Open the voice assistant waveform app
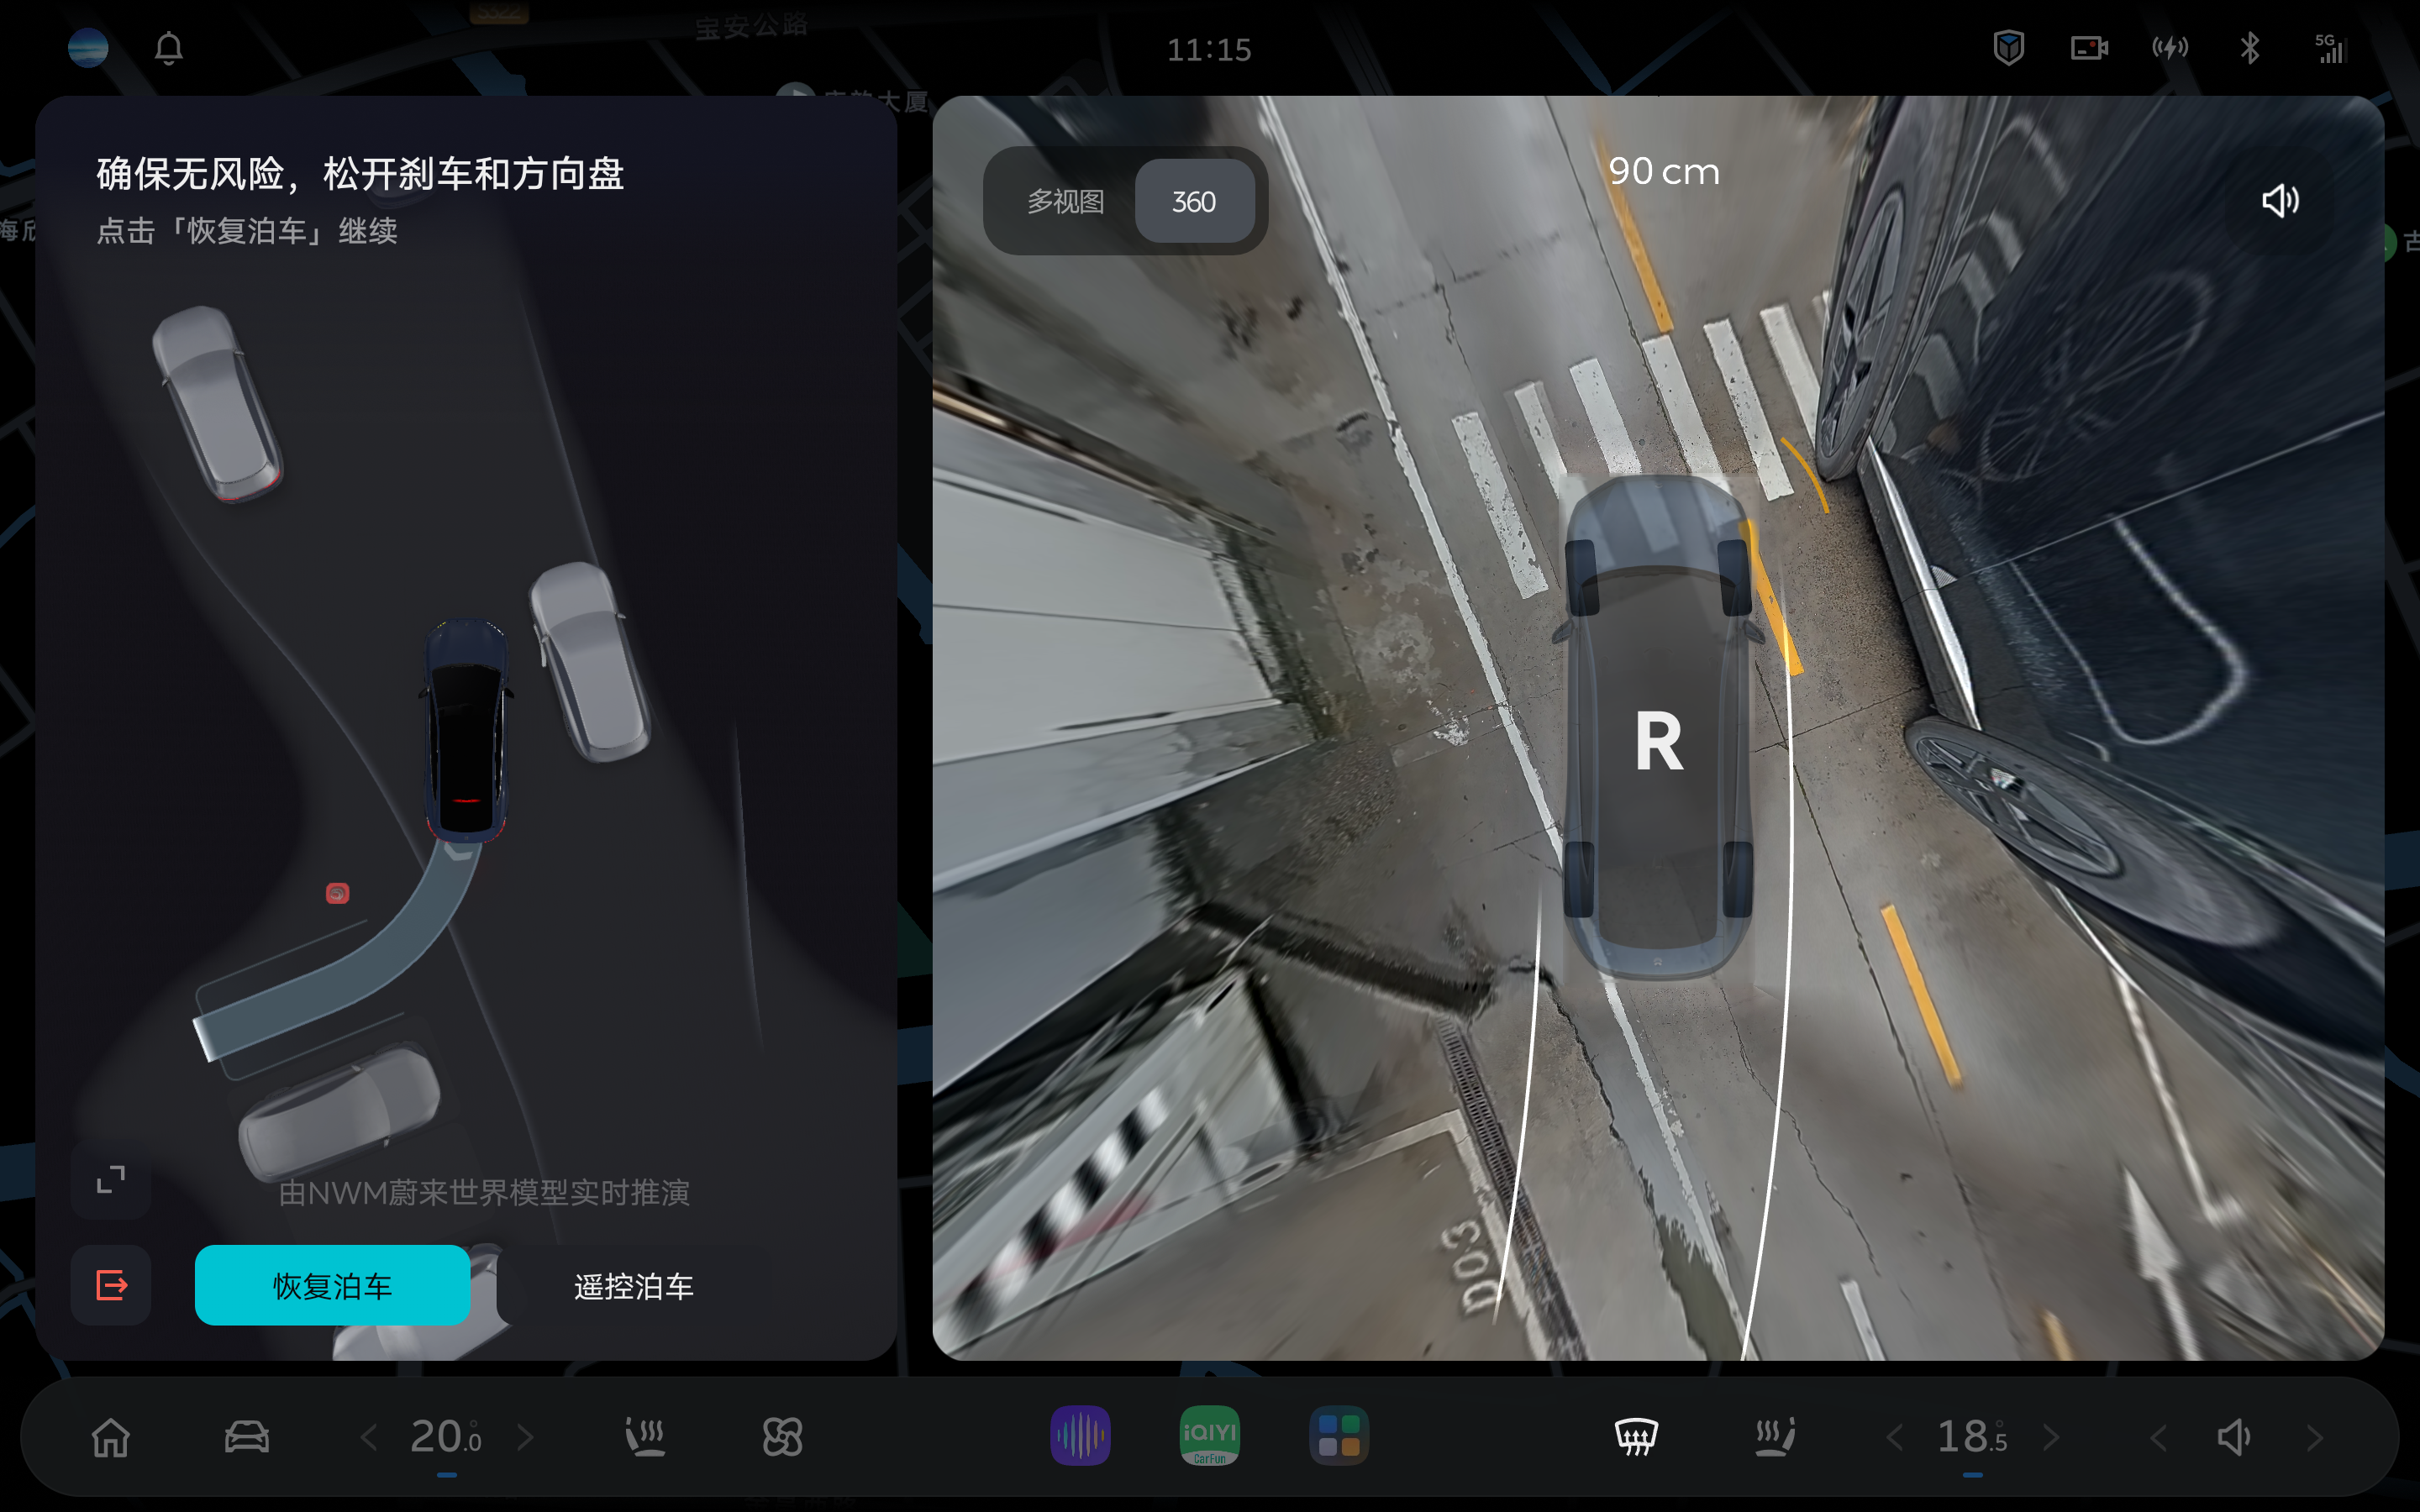 click(x=1080, y=1436)
